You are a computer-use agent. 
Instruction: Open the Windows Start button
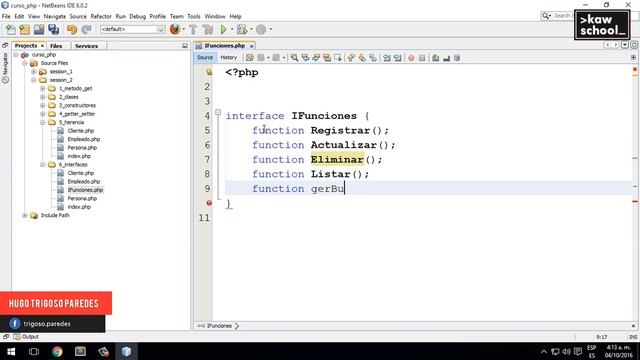point(11,351)
